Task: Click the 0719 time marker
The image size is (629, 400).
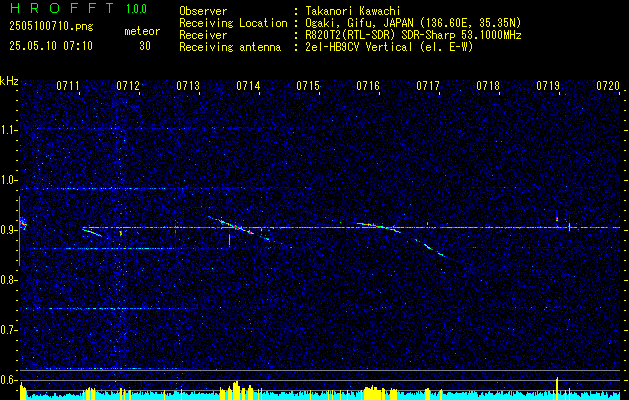Action: tap(548, 85)
